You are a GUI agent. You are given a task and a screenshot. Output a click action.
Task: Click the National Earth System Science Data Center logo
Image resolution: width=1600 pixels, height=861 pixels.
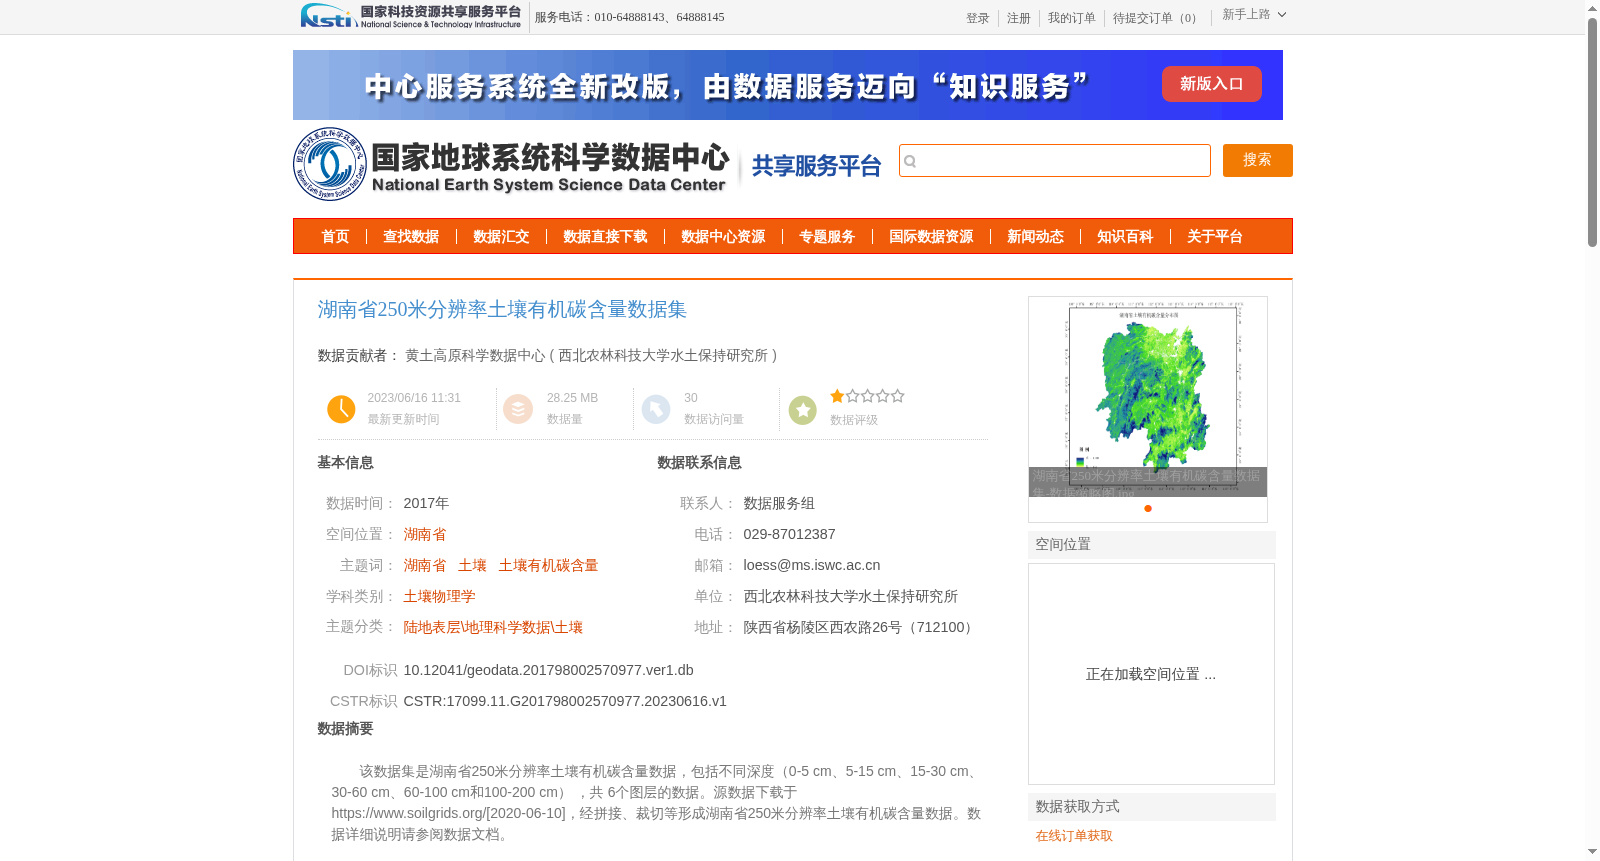point(512,165)
